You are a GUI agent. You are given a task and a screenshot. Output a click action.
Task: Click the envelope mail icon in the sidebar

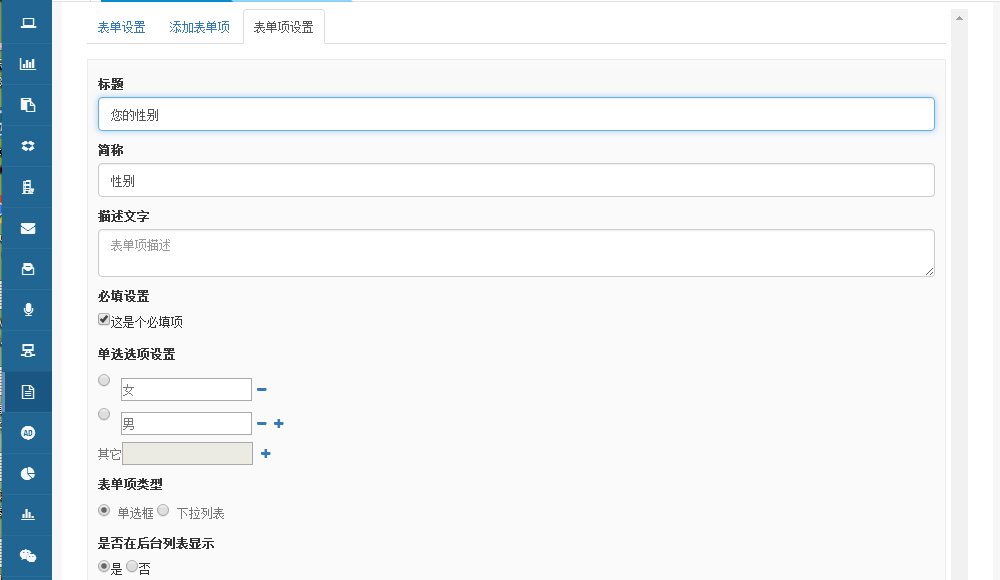point(28,228)
